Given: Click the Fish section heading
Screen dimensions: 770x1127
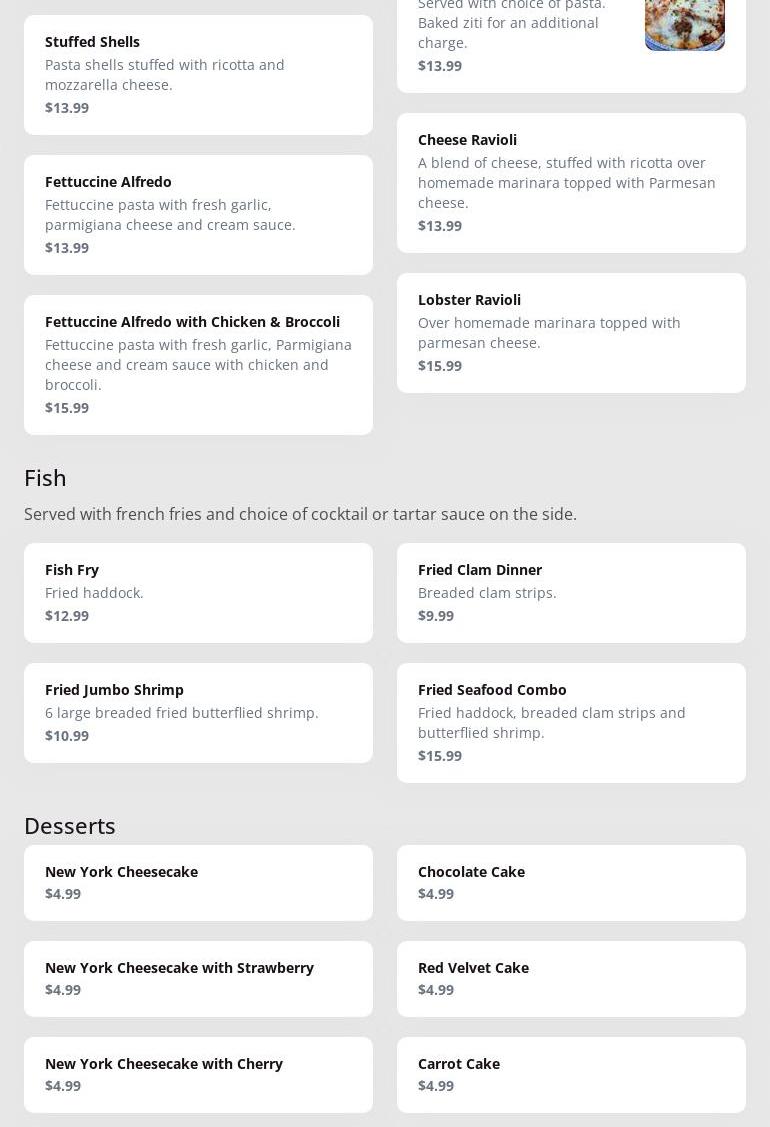Looking at the screenshot, I should pos(45,478).
